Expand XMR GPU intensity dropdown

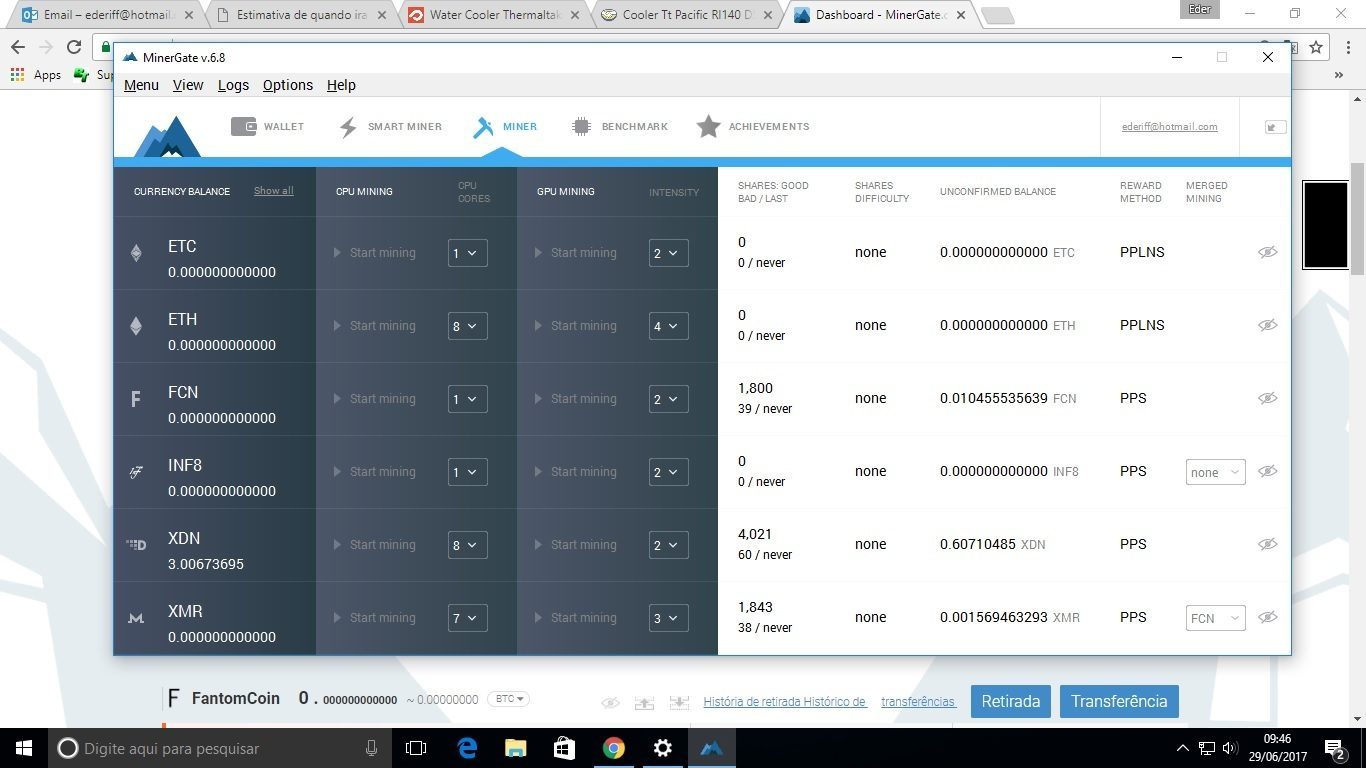[x=668, y=618]
